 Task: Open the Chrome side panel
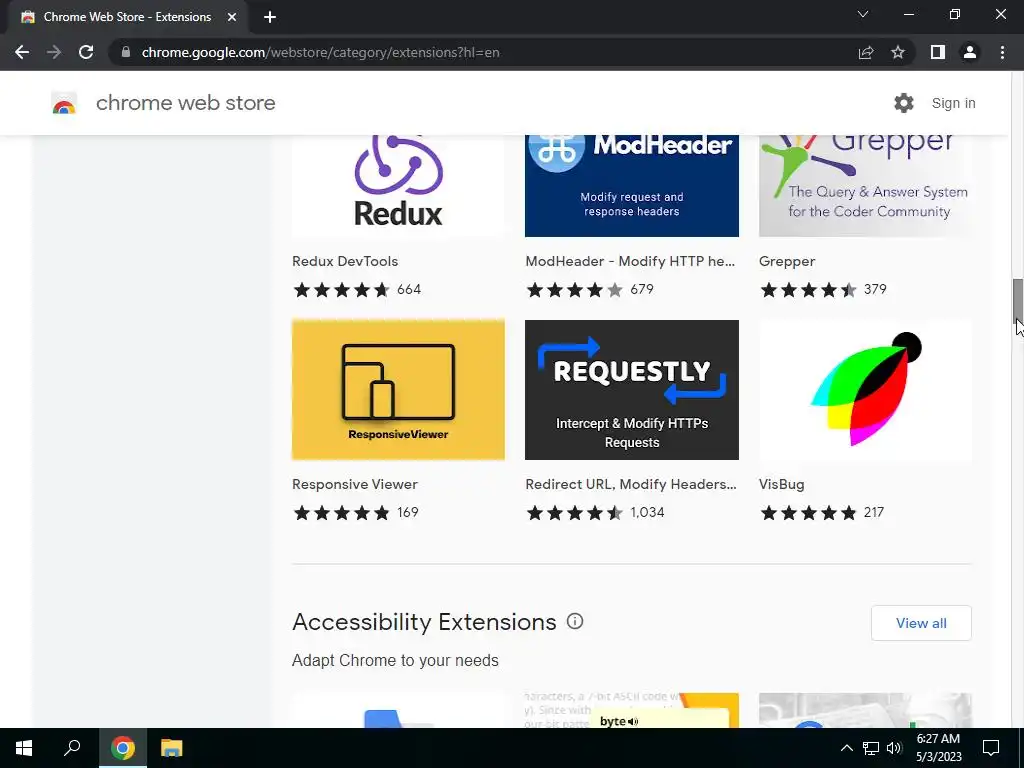tap(938, 52)
